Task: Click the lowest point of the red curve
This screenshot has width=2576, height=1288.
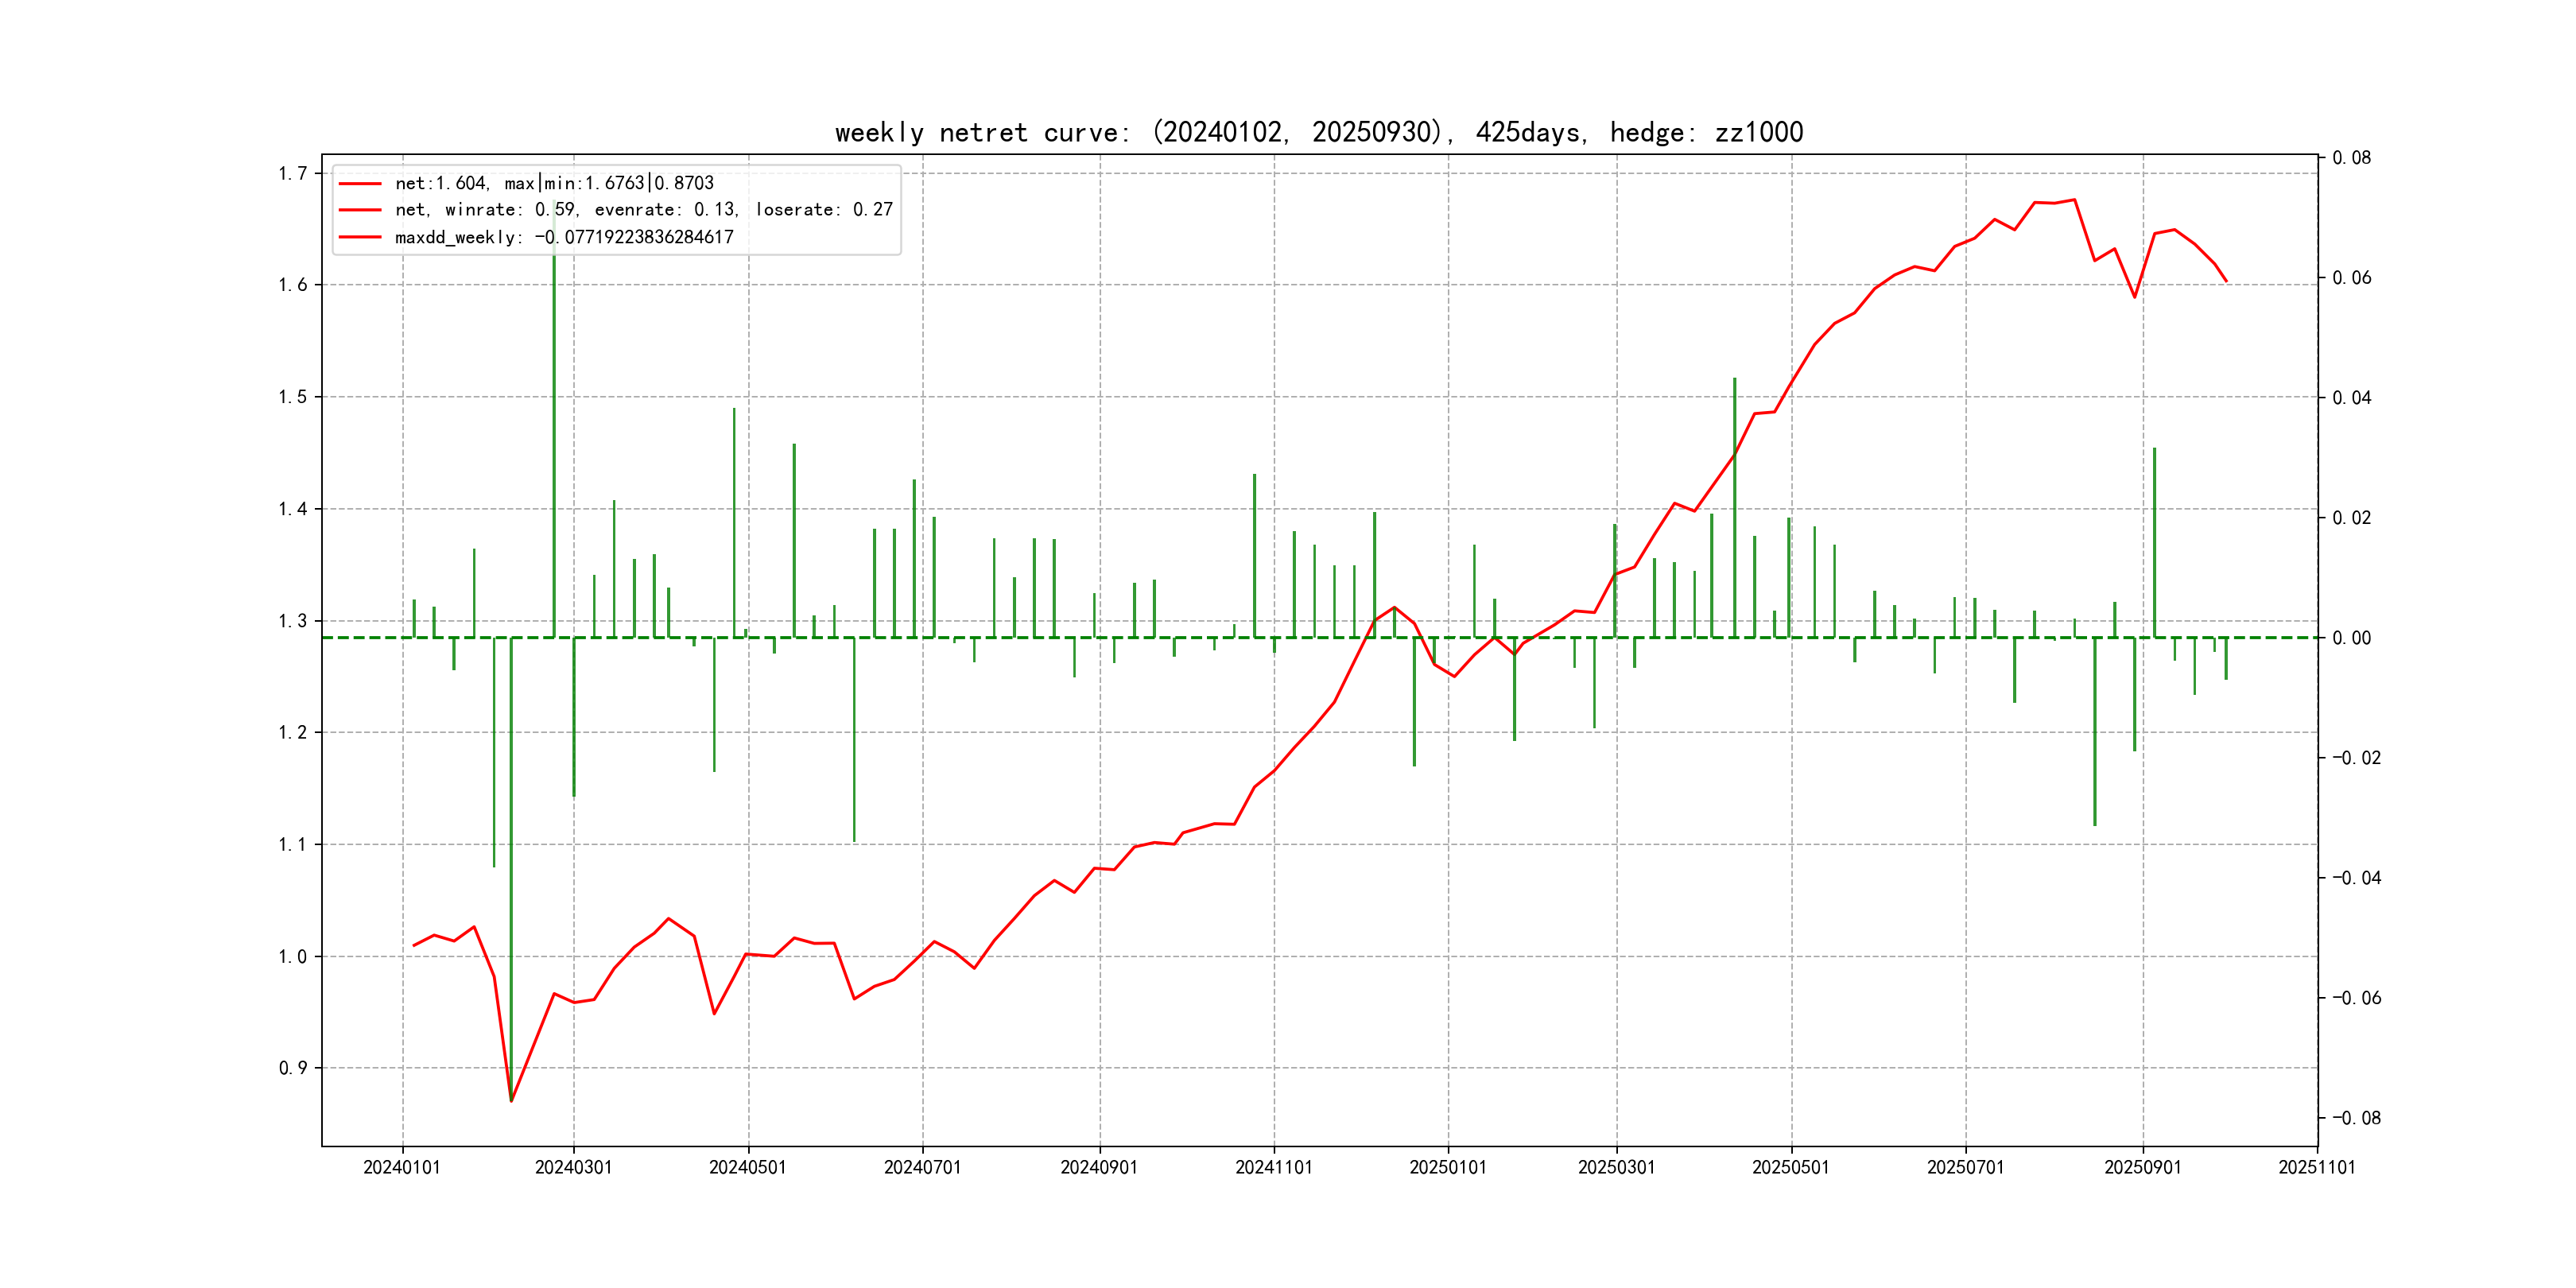Action: pos(511,1101)
